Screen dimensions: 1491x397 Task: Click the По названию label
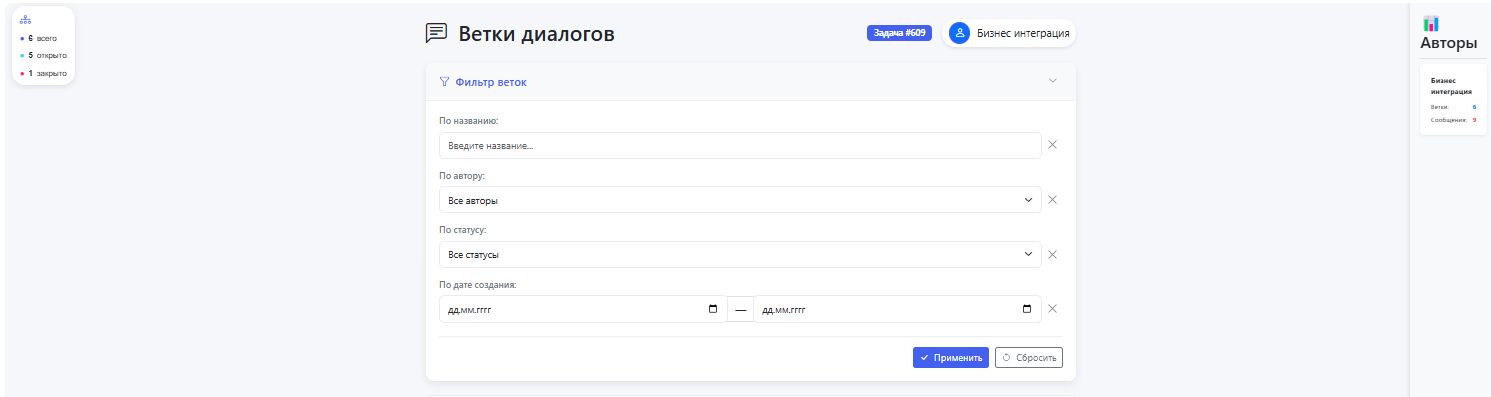tap(469, 121)
